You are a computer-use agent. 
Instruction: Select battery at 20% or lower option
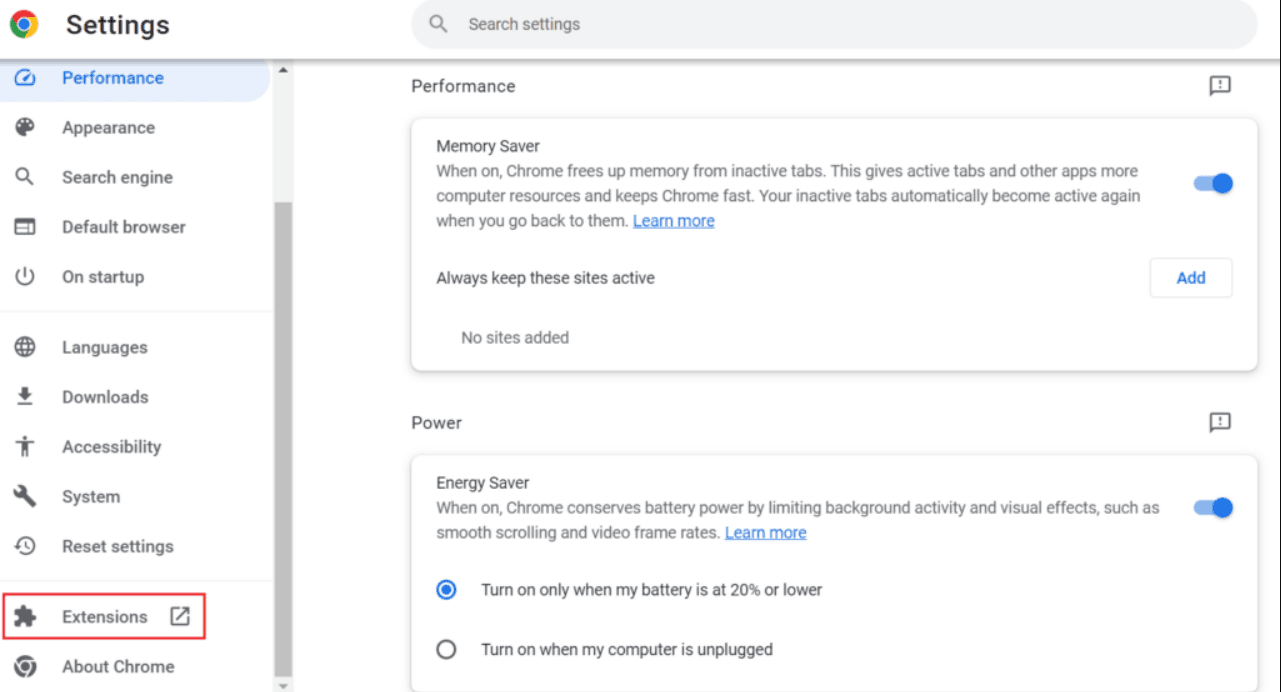point(447,590)
